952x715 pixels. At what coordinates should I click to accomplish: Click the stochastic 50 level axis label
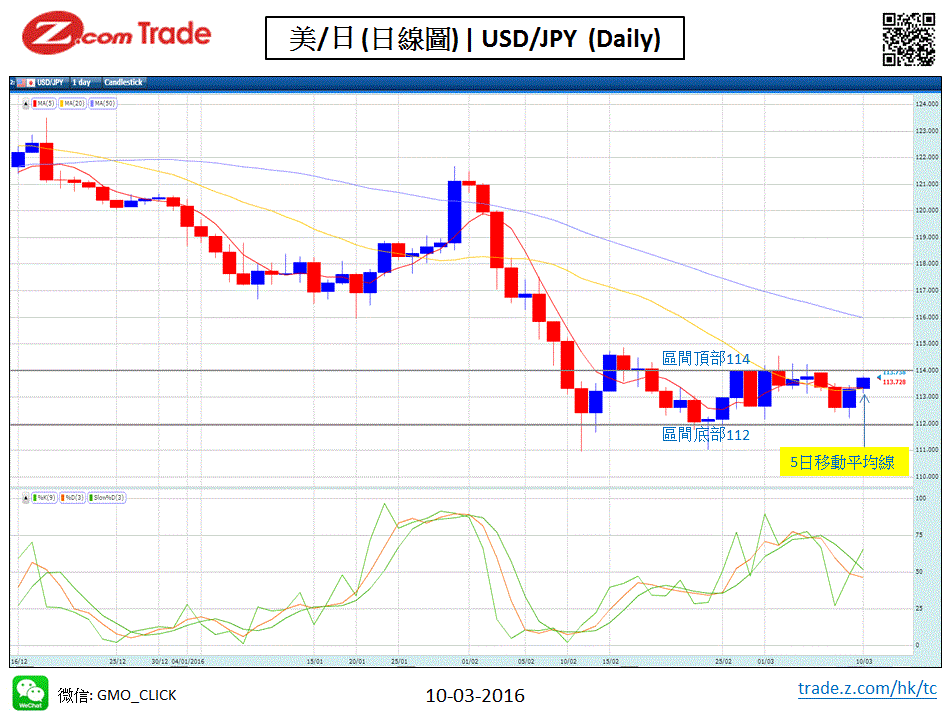tap(919, 572)
